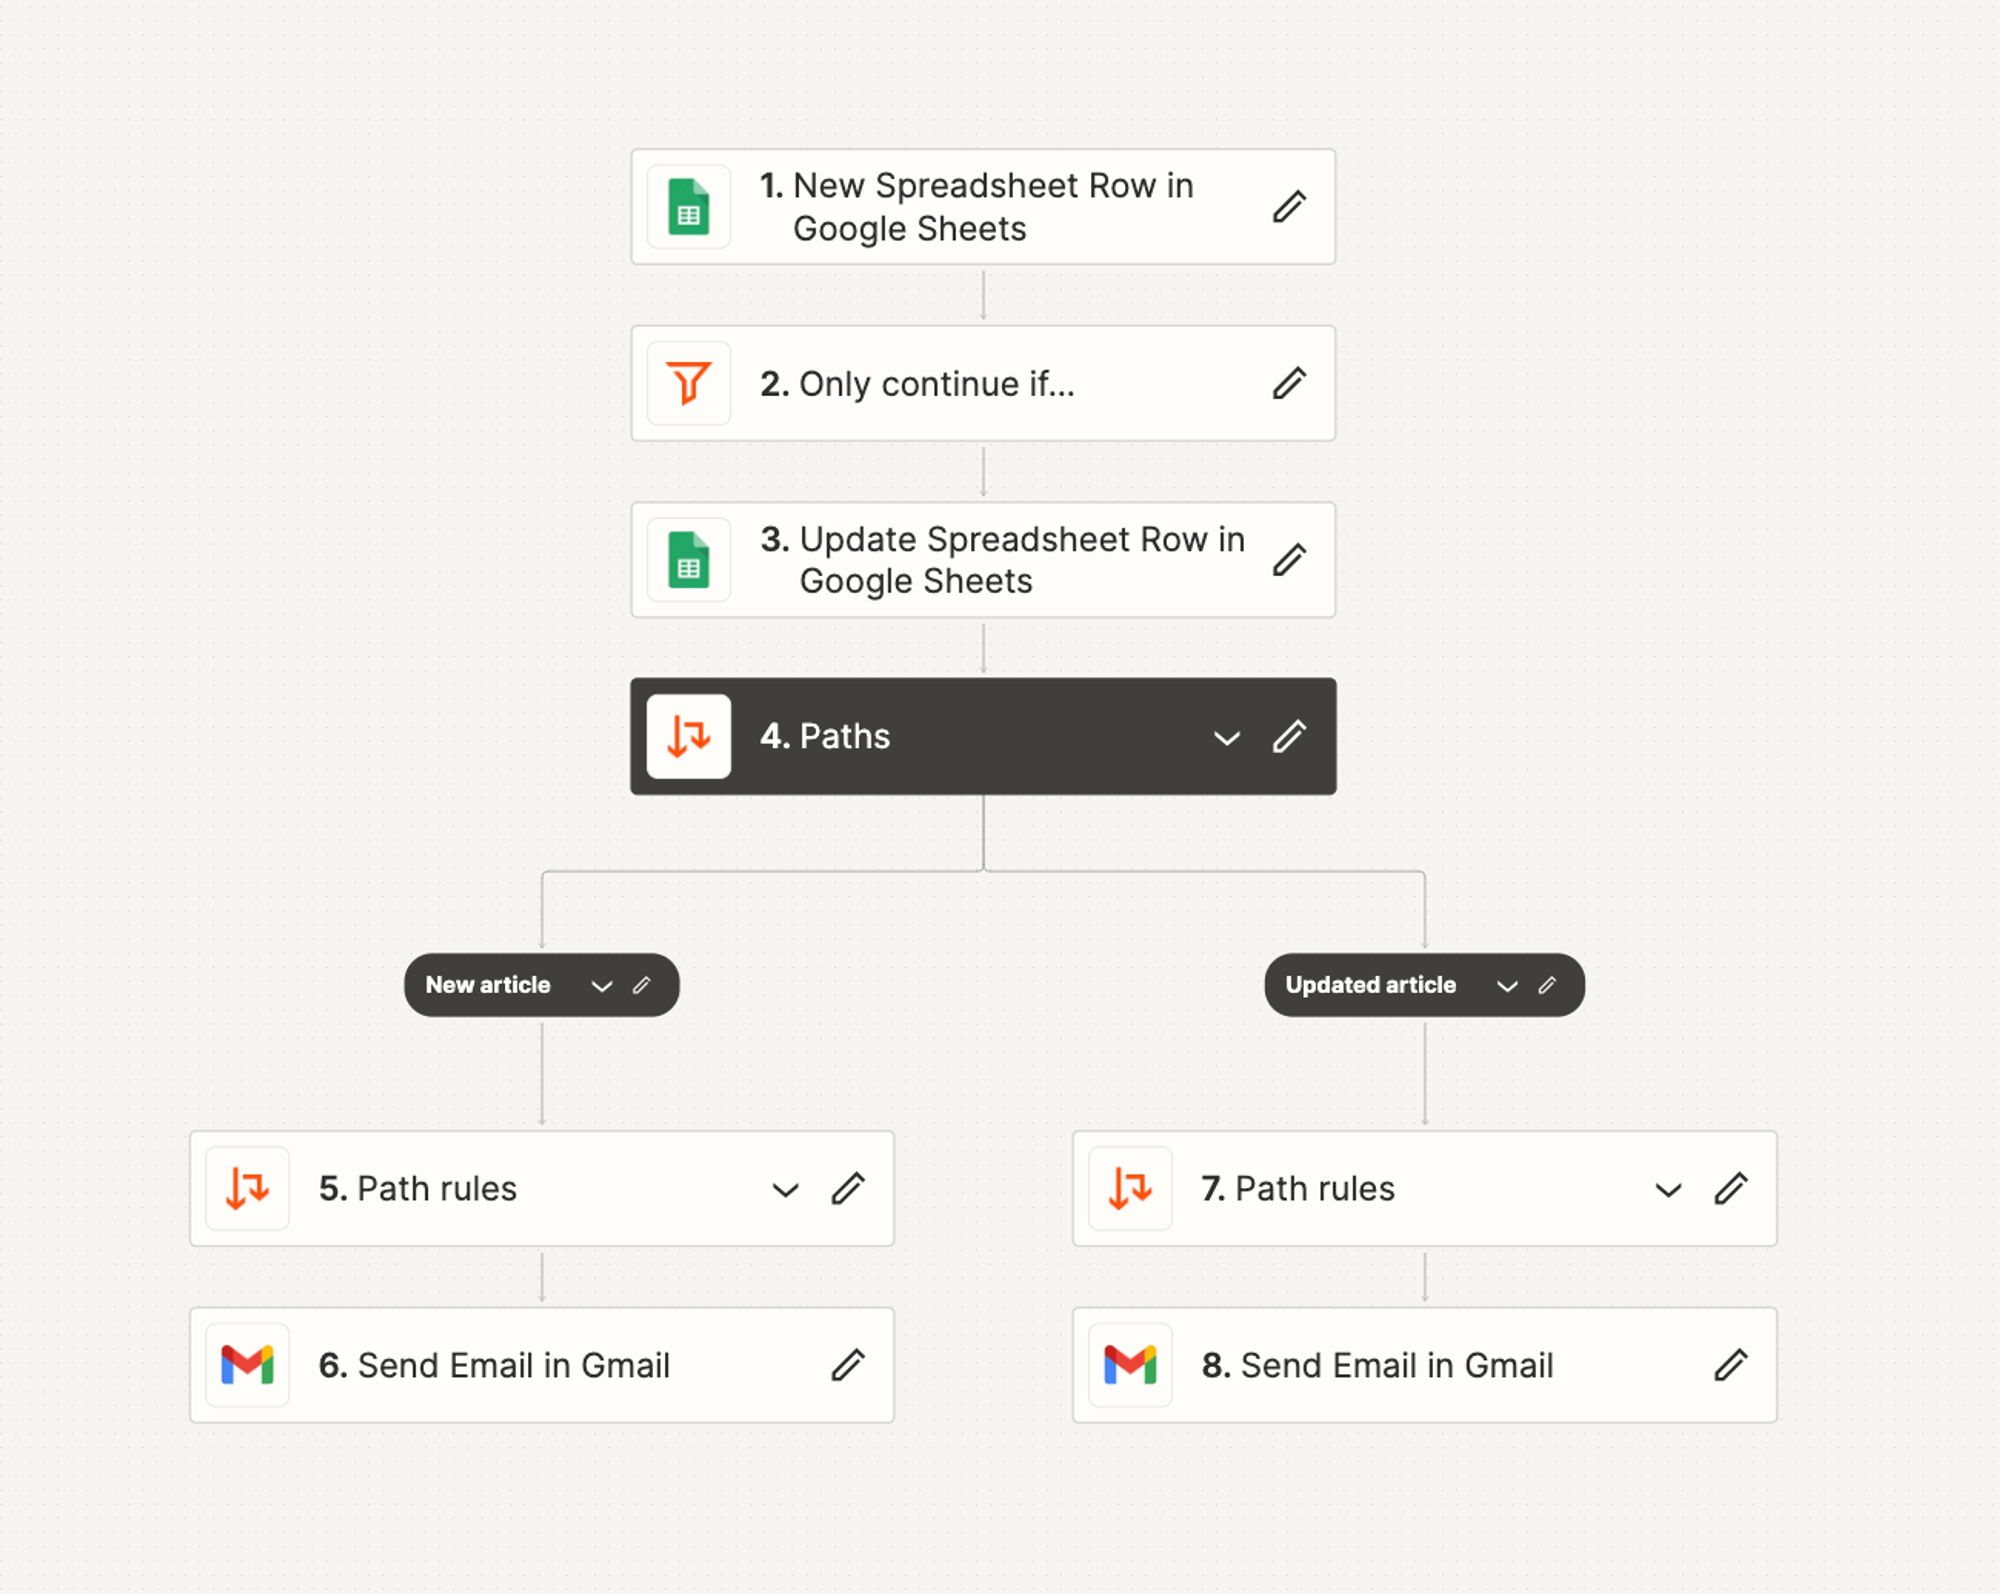The height and width of the screenshot is (1594, 2000).
Task: Select the Path rules icon on step 5
Action: 246,1189
